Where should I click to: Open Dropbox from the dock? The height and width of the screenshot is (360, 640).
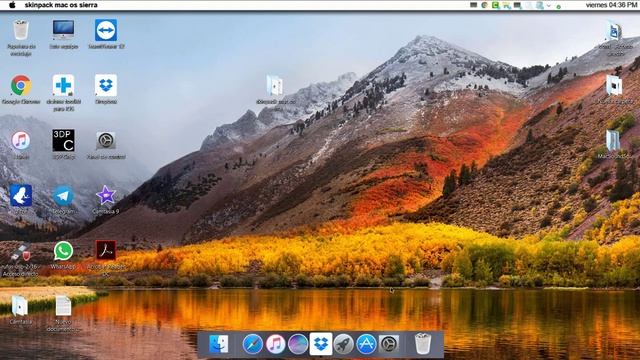(321, 344)
